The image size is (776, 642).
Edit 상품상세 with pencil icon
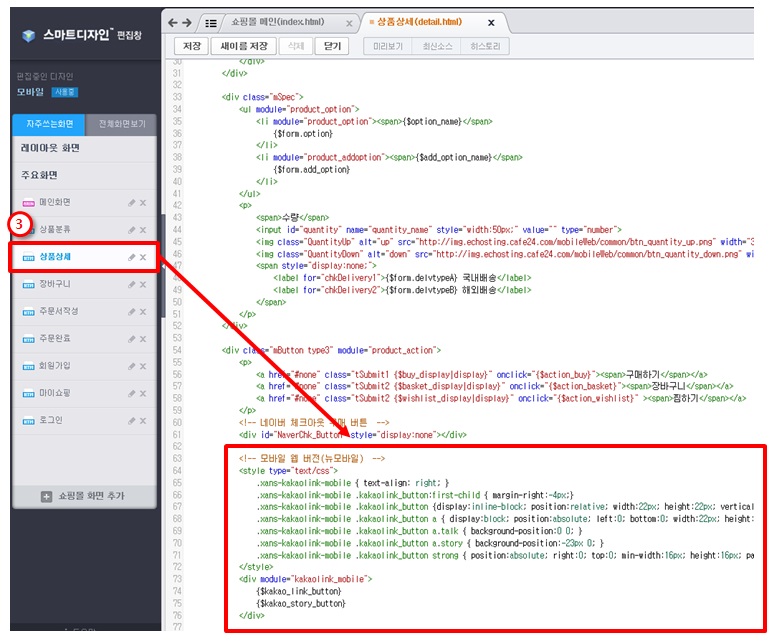(131, 257)
